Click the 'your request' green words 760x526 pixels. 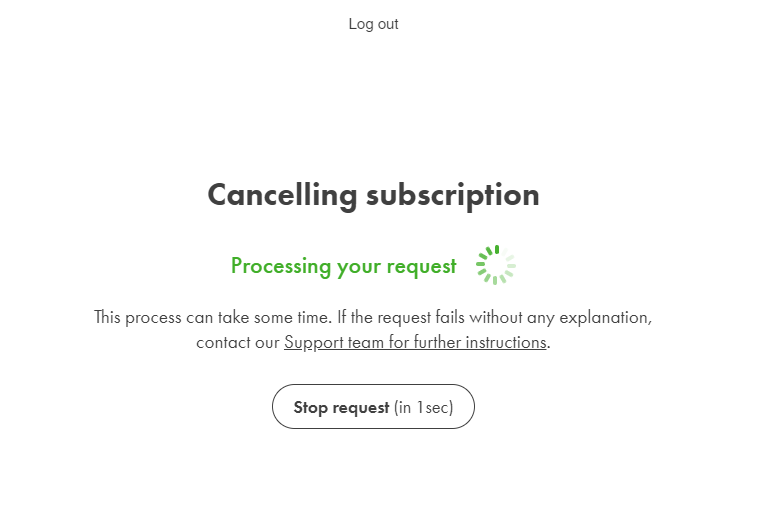click(x=397, y=267)
